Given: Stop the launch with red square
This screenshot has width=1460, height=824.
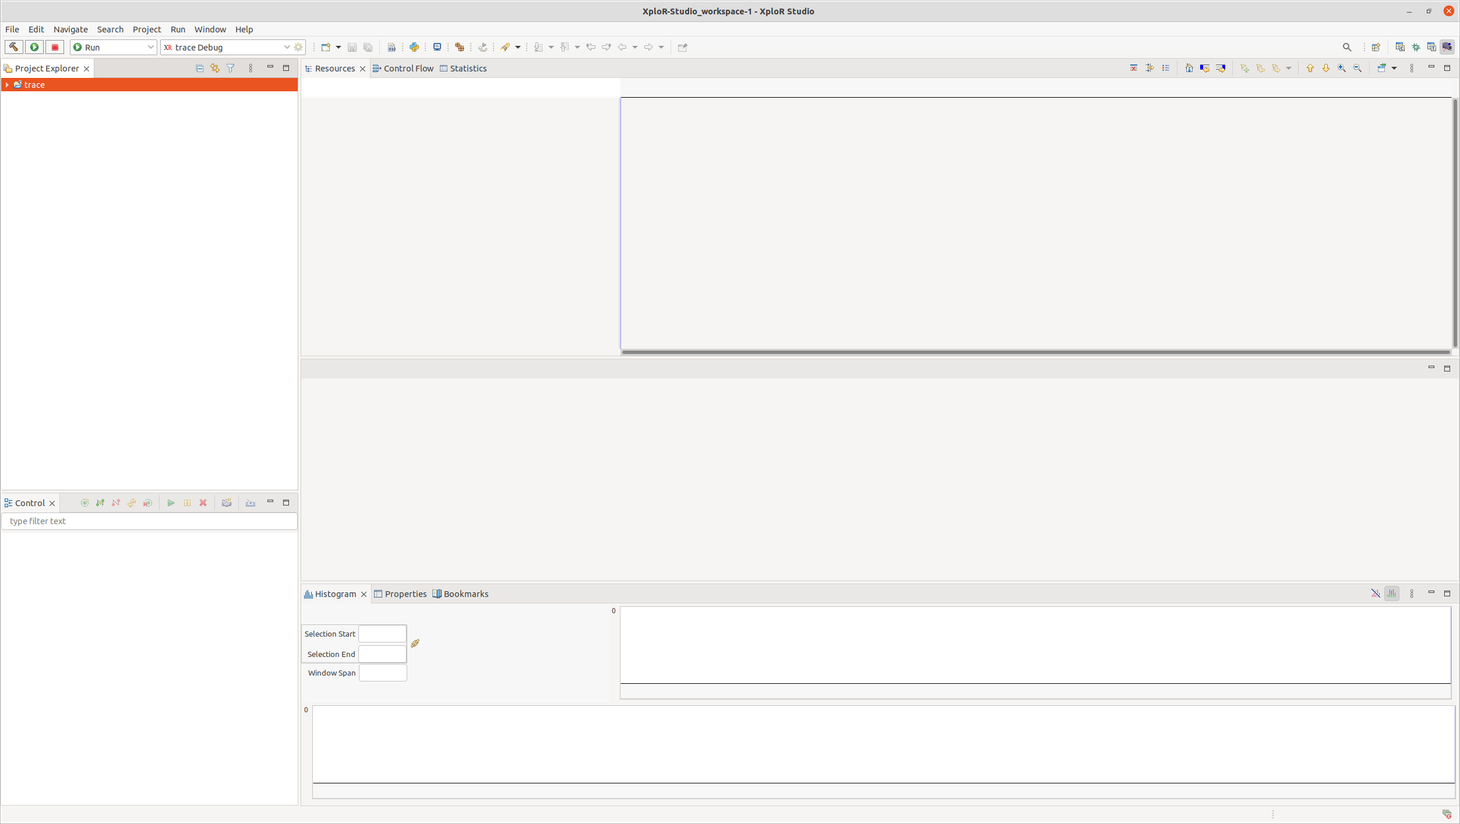Looking at the screenshot, I should [x=55, y=47].
